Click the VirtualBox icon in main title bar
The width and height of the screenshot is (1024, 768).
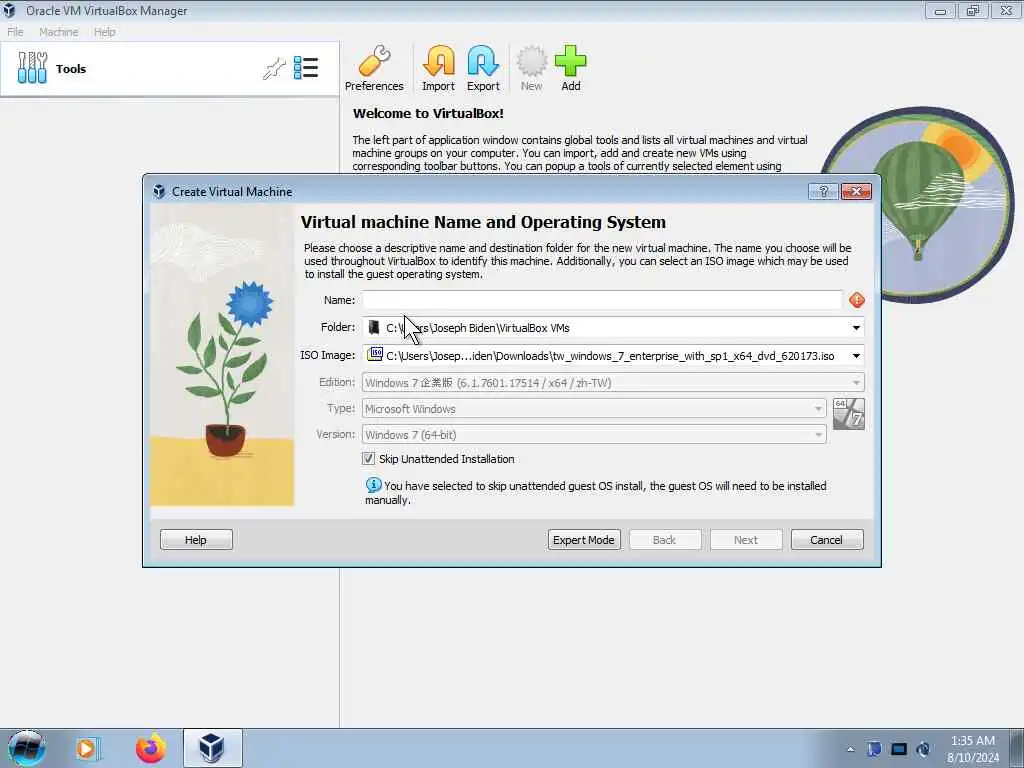click(x=9, y=10)
